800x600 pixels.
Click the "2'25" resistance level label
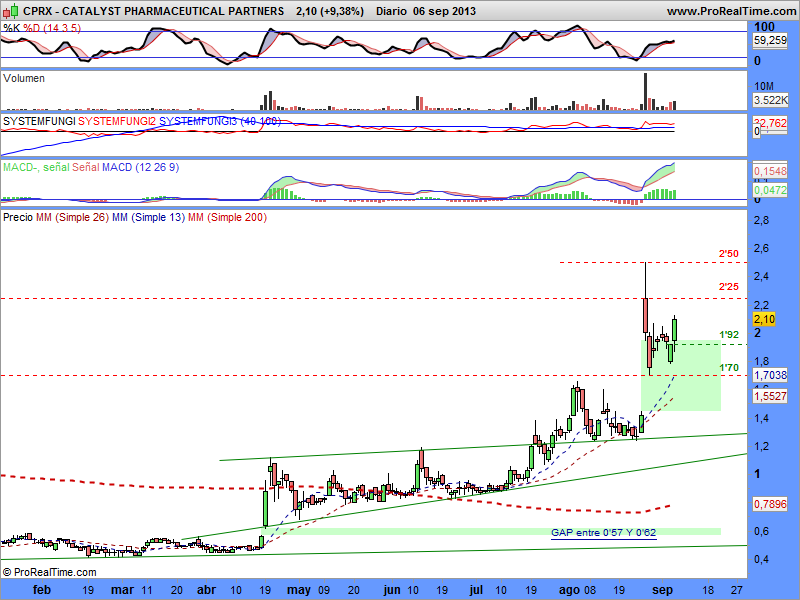[x=729, y=287]
